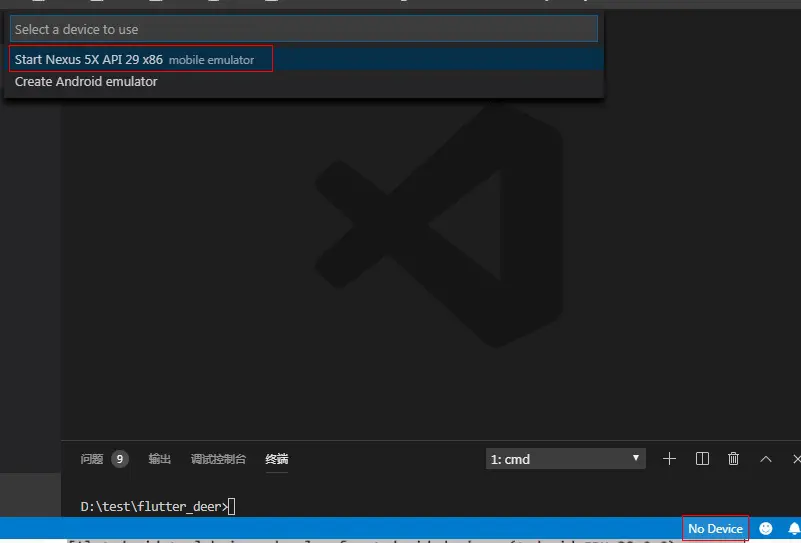Start Nexus 5X API 29 x86 emulator
The height and width of the screenshot is (543, 801).
[x=304, y=59]
